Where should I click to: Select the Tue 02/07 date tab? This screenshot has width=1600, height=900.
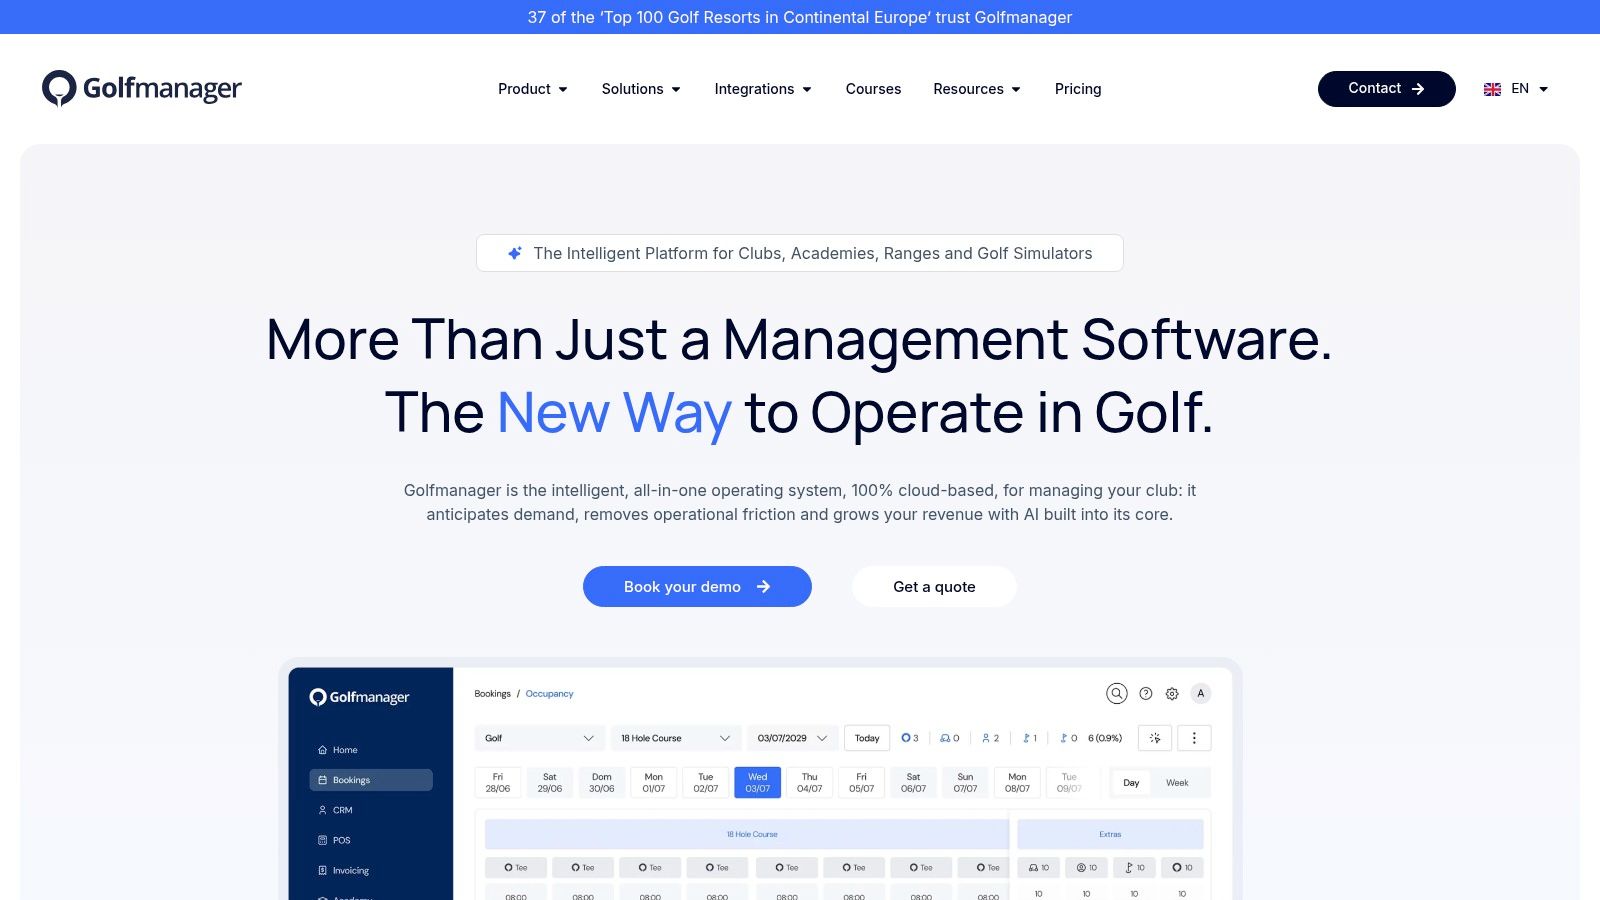tap(706, 782)
